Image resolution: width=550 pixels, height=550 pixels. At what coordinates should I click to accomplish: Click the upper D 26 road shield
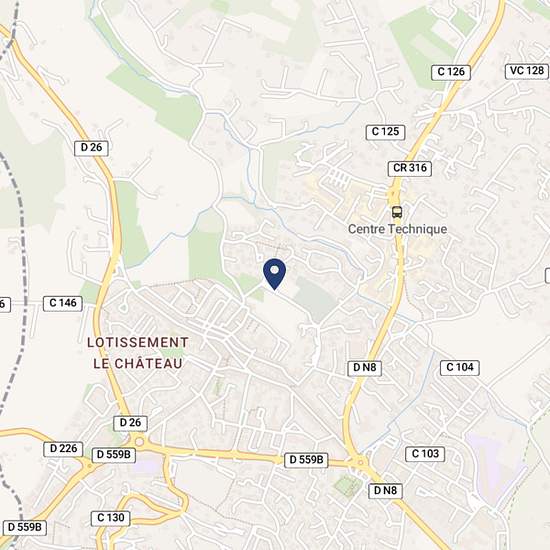[91, 148]
